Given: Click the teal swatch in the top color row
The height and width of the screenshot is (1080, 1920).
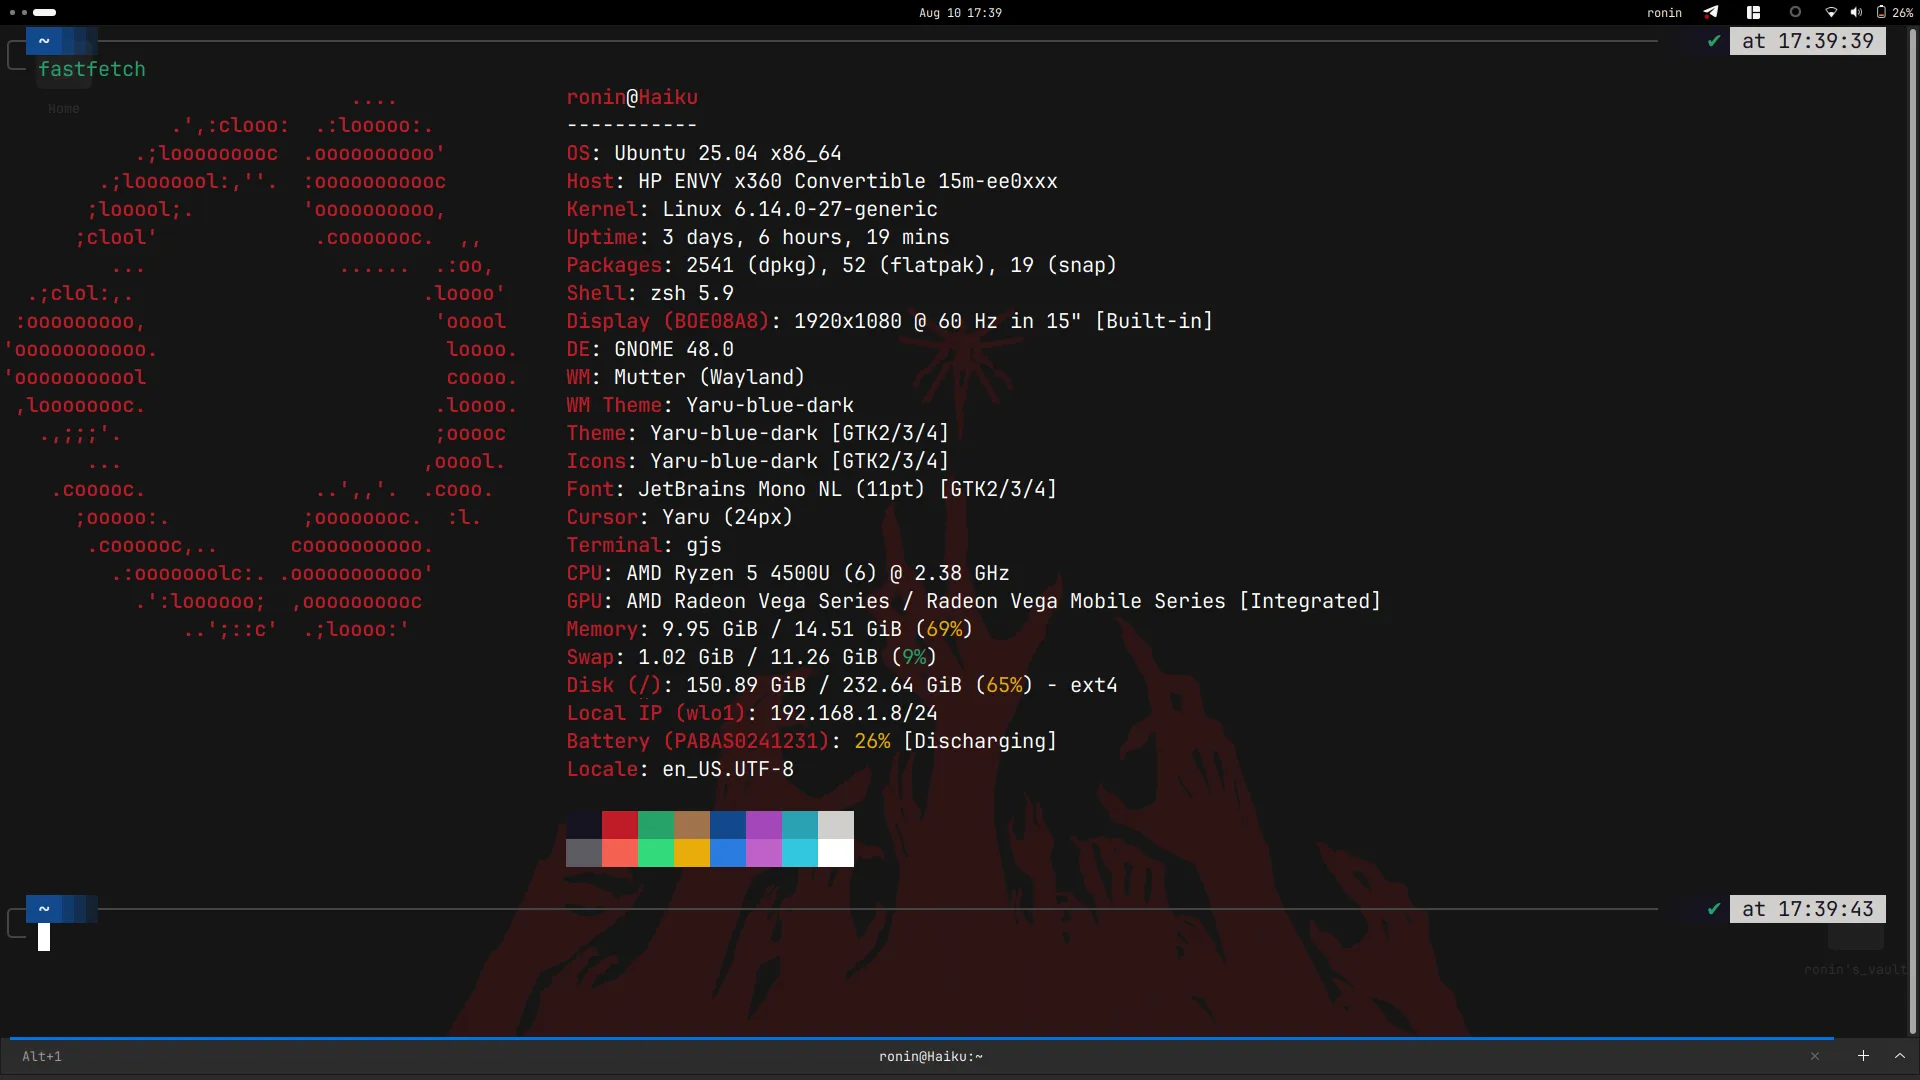Looking at the screenshot, I should (x=800, y=825).
